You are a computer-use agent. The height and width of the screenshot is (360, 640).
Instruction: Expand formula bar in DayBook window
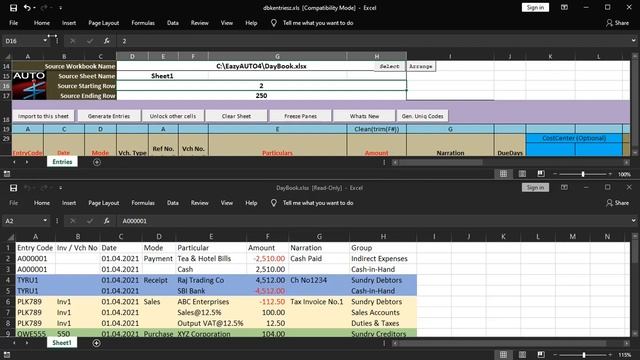click(x=633, y=221)
